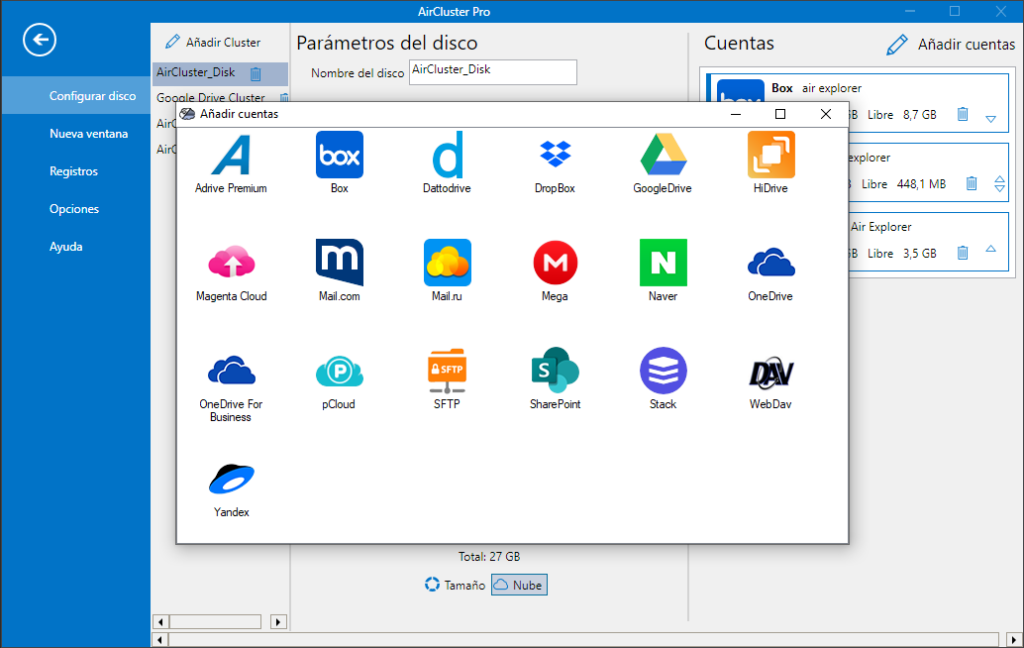
Task: Maximize the Añadir cuentas dialog
Action: point(780,114)
